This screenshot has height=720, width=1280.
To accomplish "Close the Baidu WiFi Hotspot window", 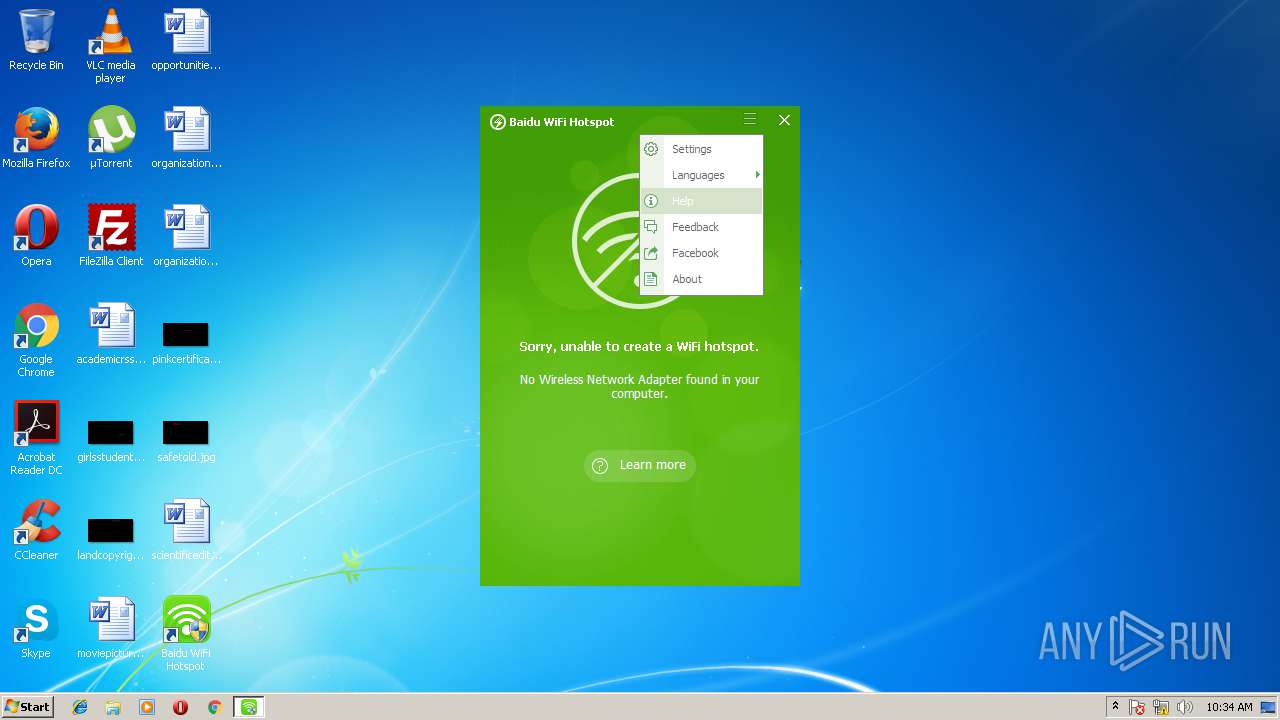I will coord(784,120).
